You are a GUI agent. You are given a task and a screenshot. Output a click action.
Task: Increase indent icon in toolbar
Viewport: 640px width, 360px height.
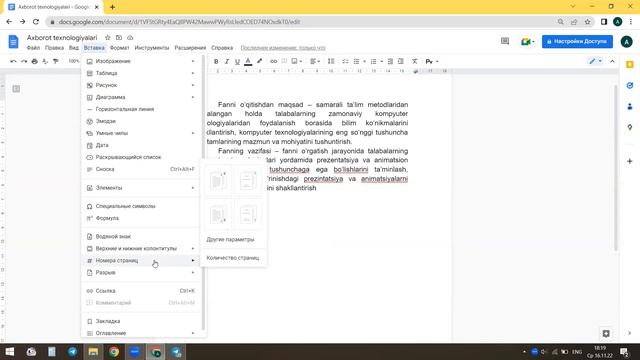pyautogui.click(x=401, y=61)
